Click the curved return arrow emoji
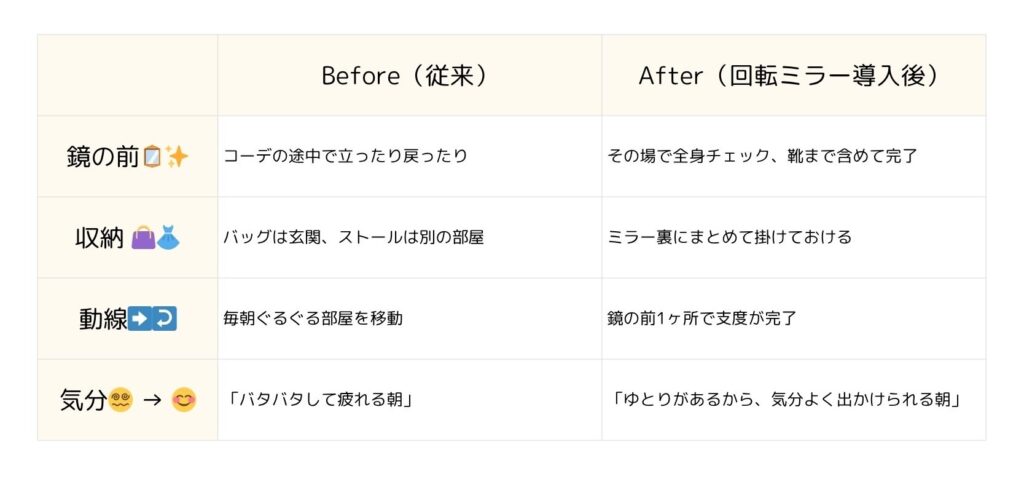1024x479 pixels. point(165,320)
